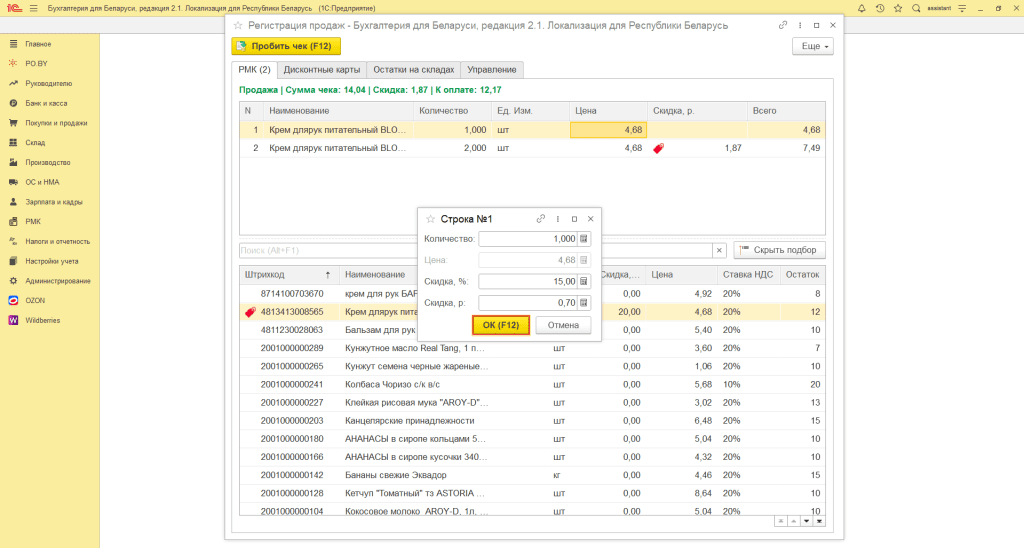
Task: Switch to РМК (2) tab
Action: pos(254,69)
